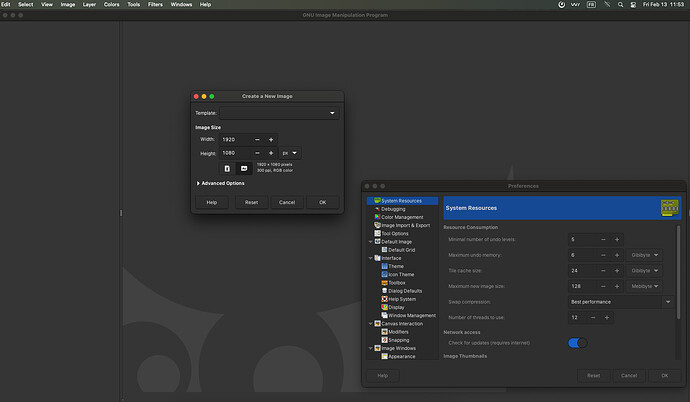Click OK in Preferences dialog
Image resolution: width=690 pixels, height=402 pixels.
coord(663,376)
